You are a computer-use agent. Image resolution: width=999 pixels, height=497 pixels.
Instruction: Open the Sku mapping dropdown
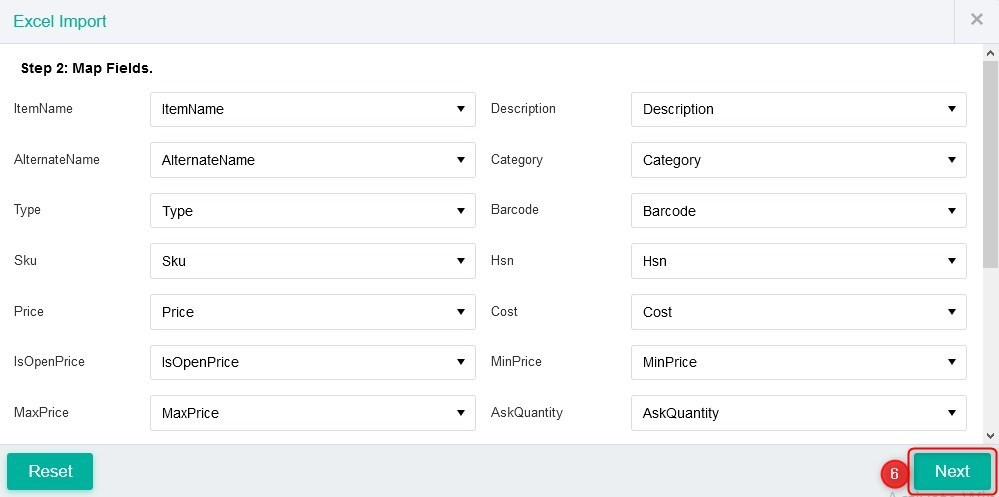312,261
